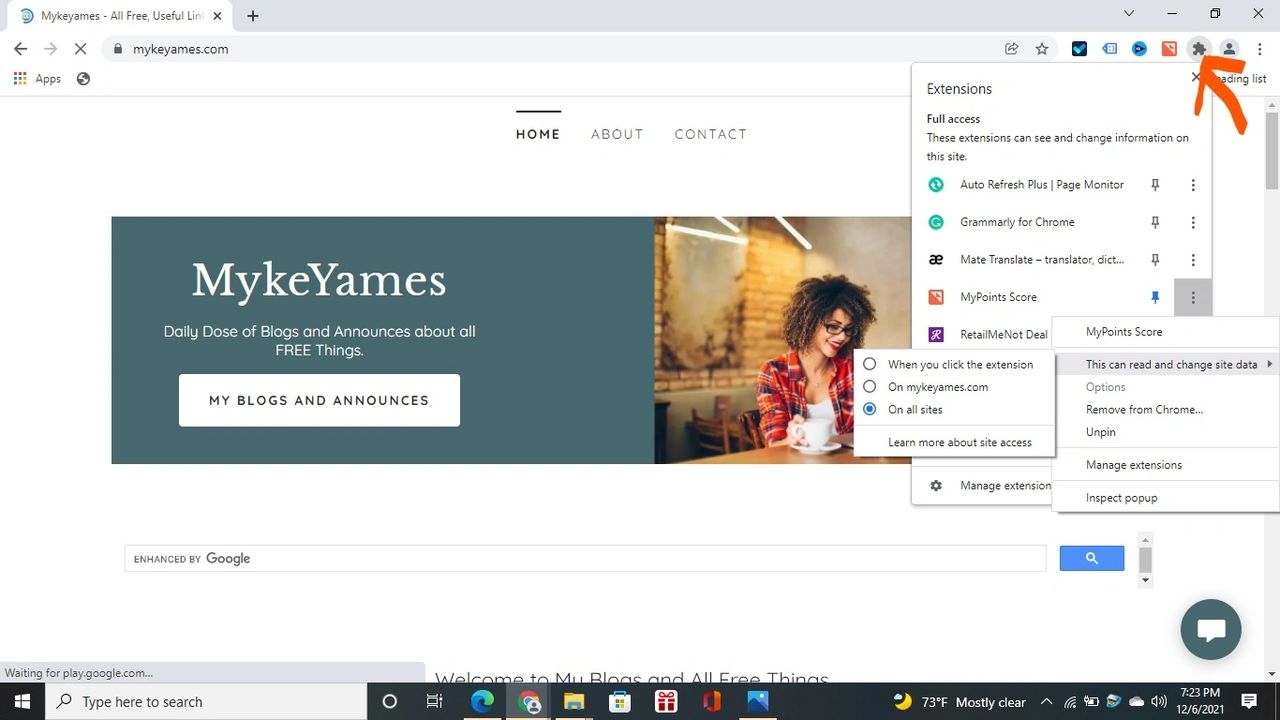Click the Auto Refresh Plus extension icon
1280x720 pixels.
coord(936,184)
